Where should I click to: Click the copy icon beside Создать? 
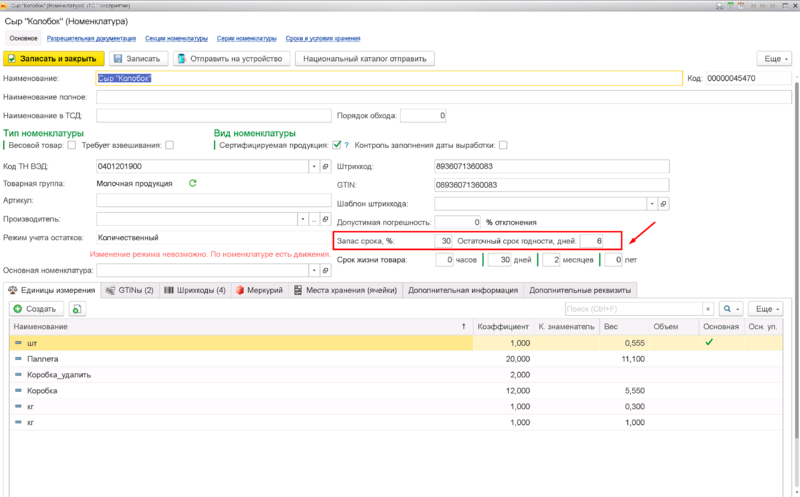[77, 309]
